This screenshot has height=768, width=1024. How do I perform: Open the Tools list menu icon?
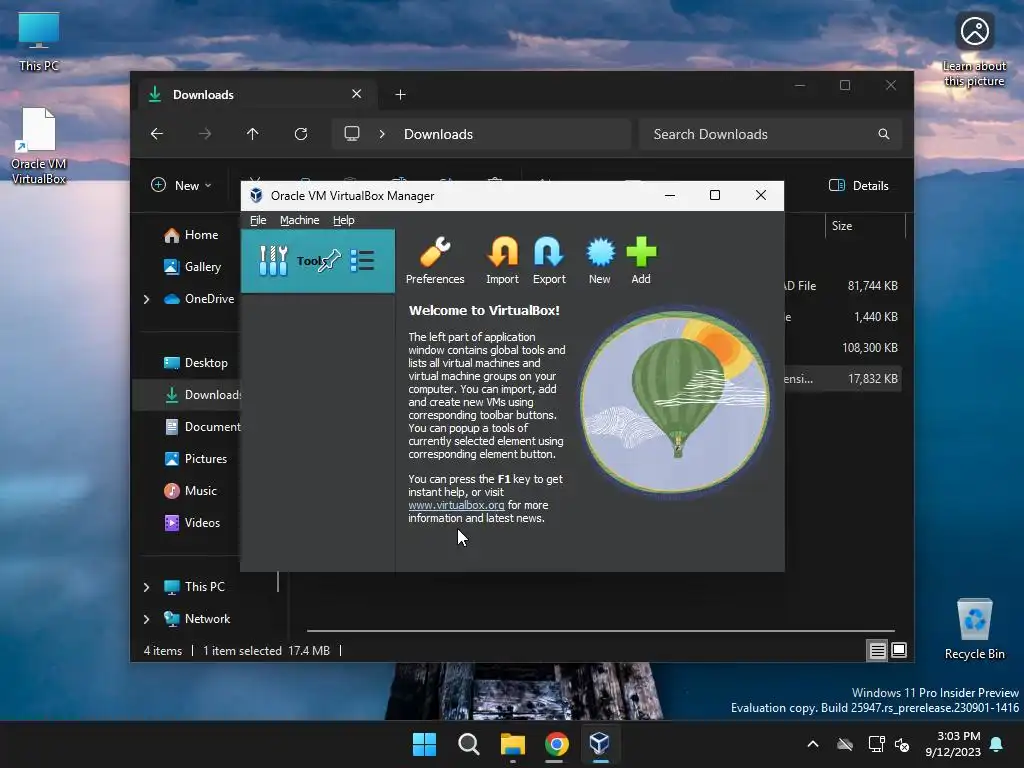362,261
